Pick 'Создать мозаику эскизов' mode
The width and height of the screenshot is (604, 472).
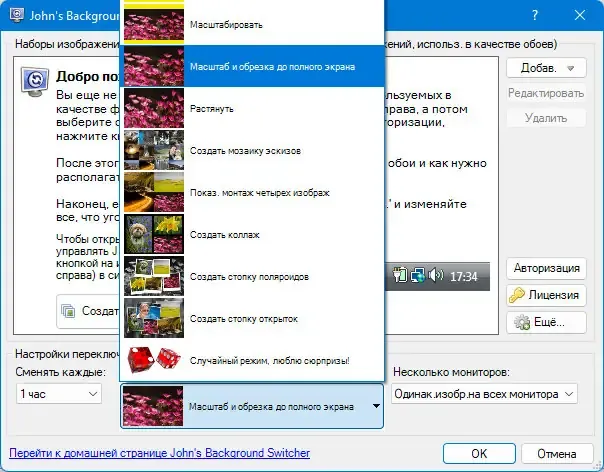pos(252,150)
